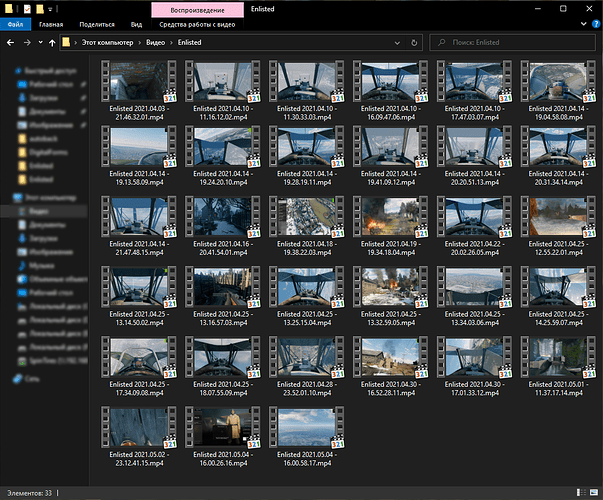This screenshot has width=603, height=500.
Task: Select video Enlisted 2021.04.14 - 19.04.58.08.mp4
Action: coord(558,90)
